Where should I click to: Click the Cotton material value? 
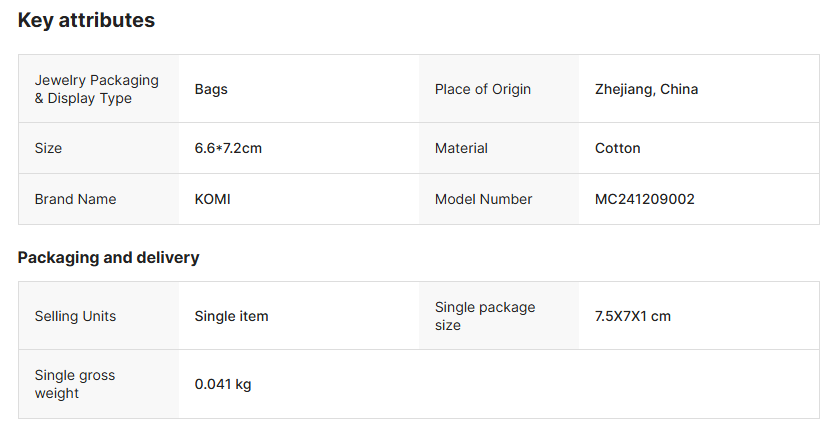618,148
